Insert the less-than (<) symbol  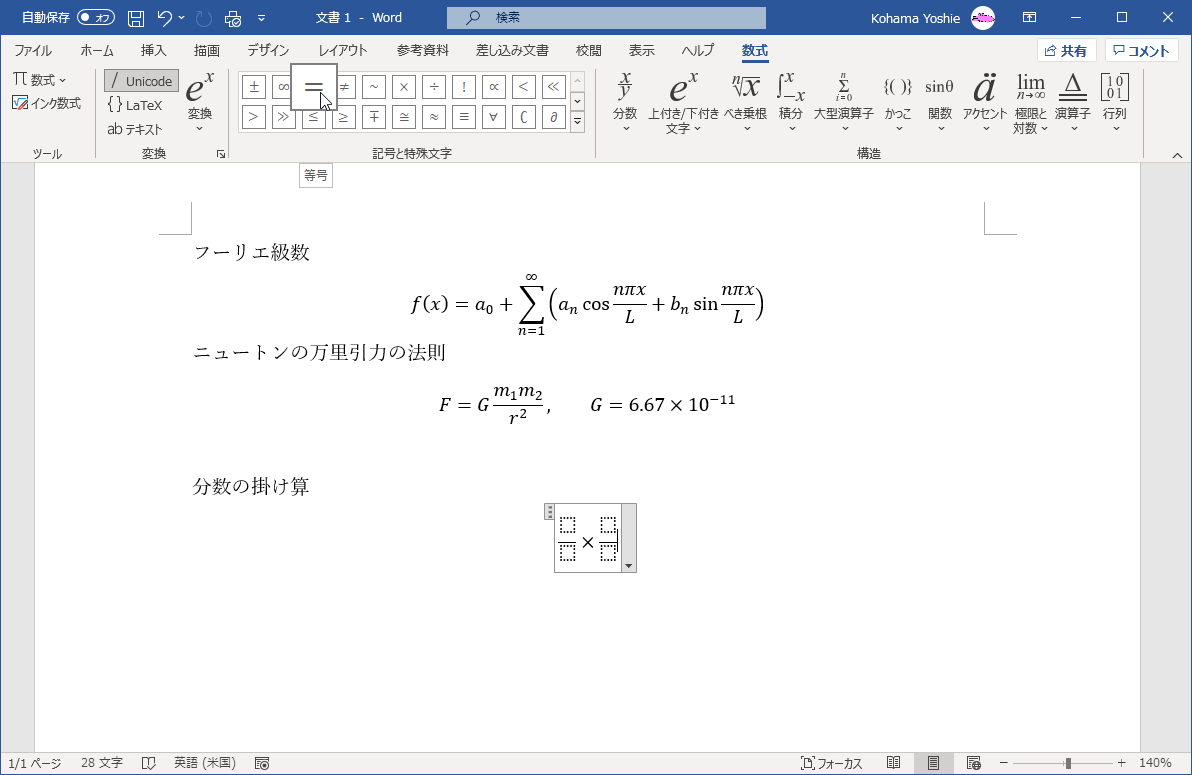point(523,87)
